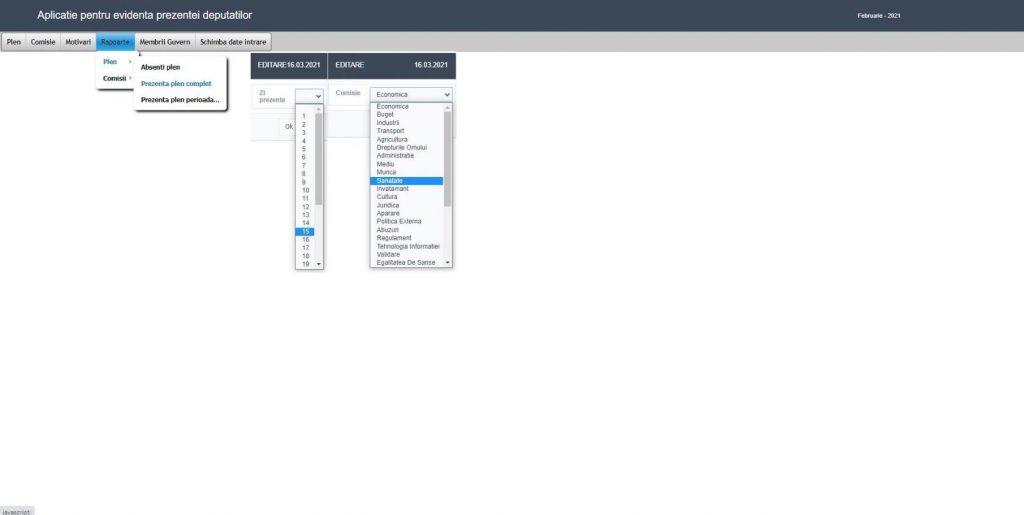Select Buget in commission list
The height and width of the screenshot is (515, 1024).
pyautogui.click(x=407, y=114)
